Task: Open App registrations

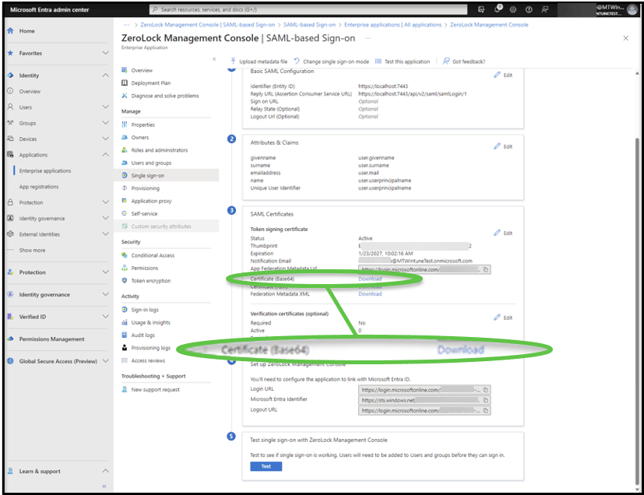Action: 39,187
